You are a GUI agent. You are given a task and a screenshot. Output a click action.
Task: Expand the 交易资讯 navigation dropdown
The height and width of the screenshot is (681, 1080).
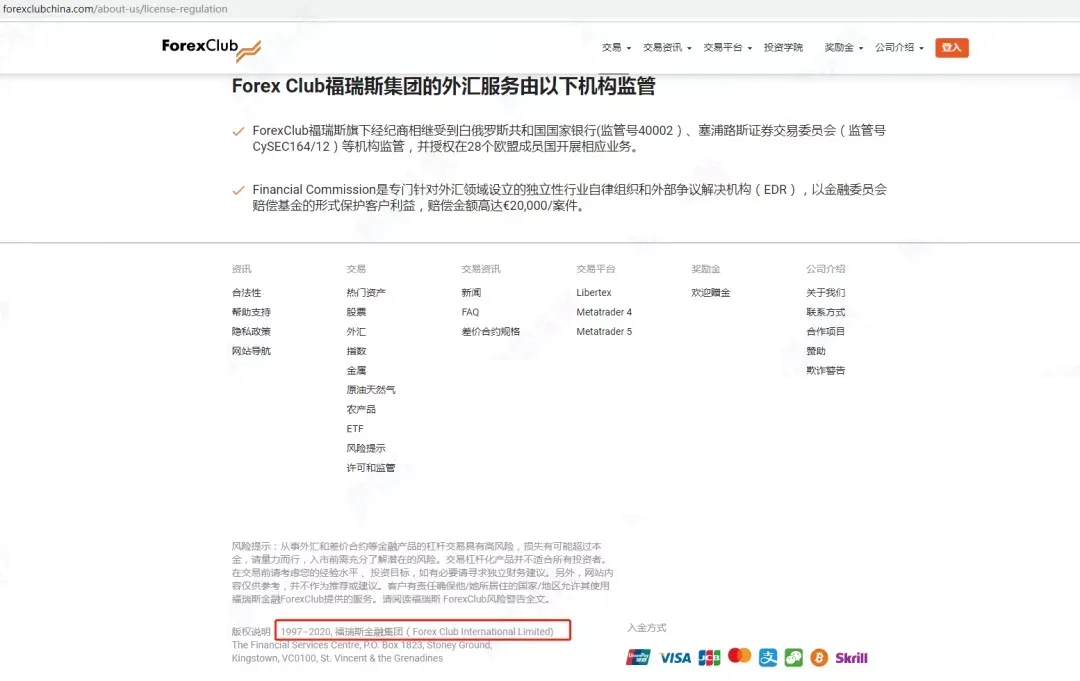tap(667, 48)
